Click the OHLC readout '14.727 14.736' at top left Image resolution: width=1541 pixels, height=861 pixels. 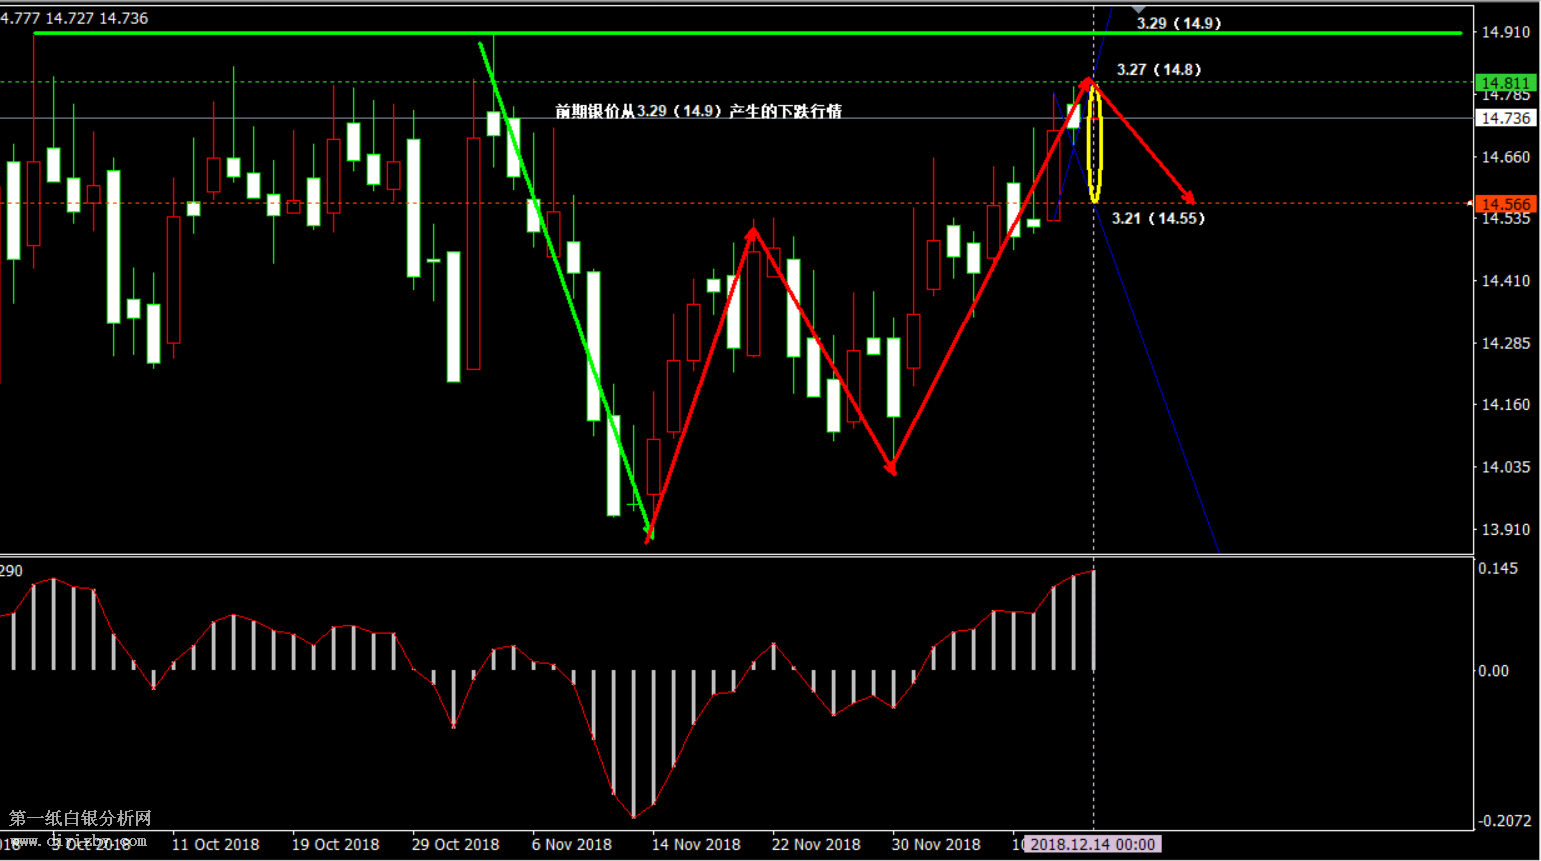pyautogui.click(x=98, y=18)
